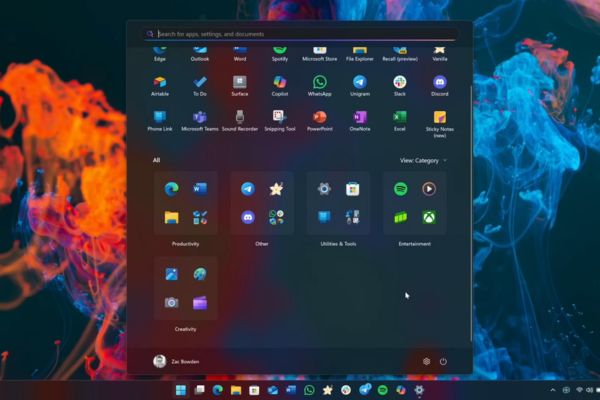The image size is (600, 400).
Task: Open Media Player in Entertainment category
Action: [x=429, y=189]
